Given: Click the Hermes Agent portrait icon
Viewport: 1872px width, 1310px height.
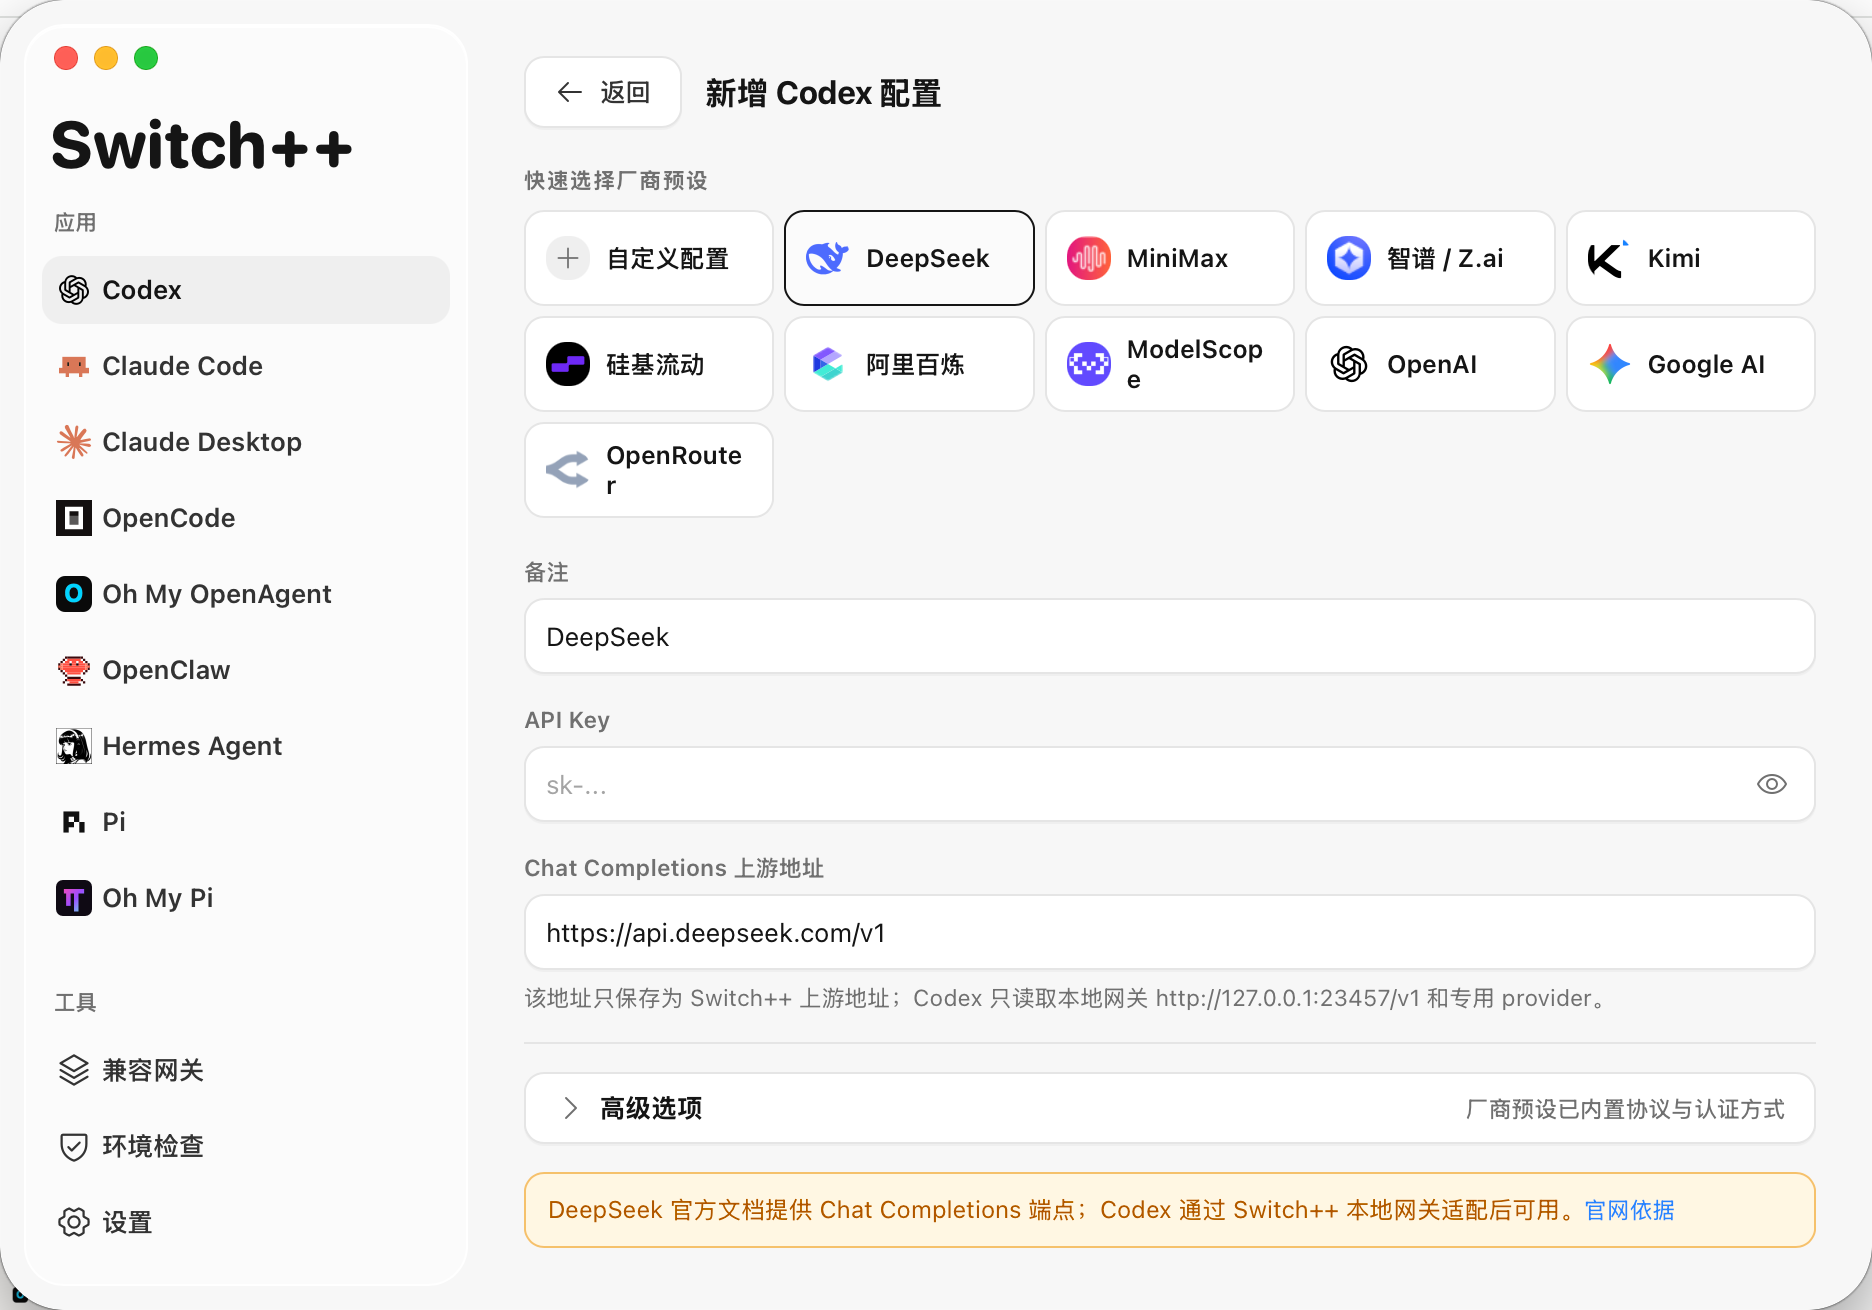Looking at the screenshot, I should click(74, 746).
